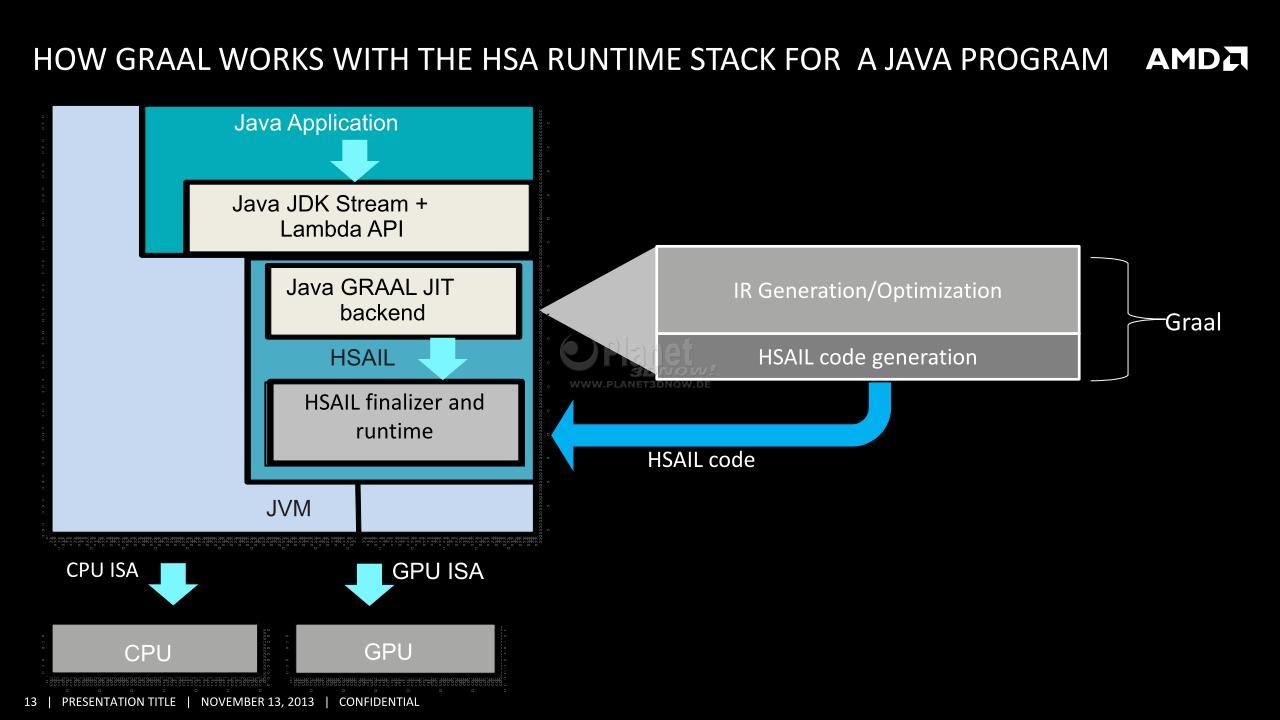Click the NOVEMBER 13, 2013 footer date

(x=257, y=702)
